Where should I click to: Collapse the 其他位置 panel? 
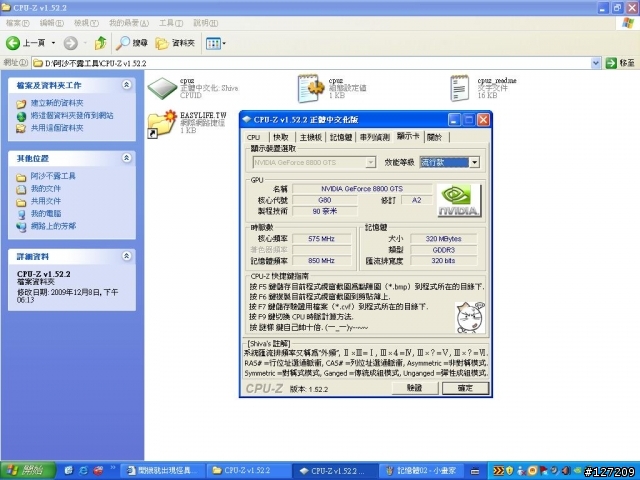[127, 158]
